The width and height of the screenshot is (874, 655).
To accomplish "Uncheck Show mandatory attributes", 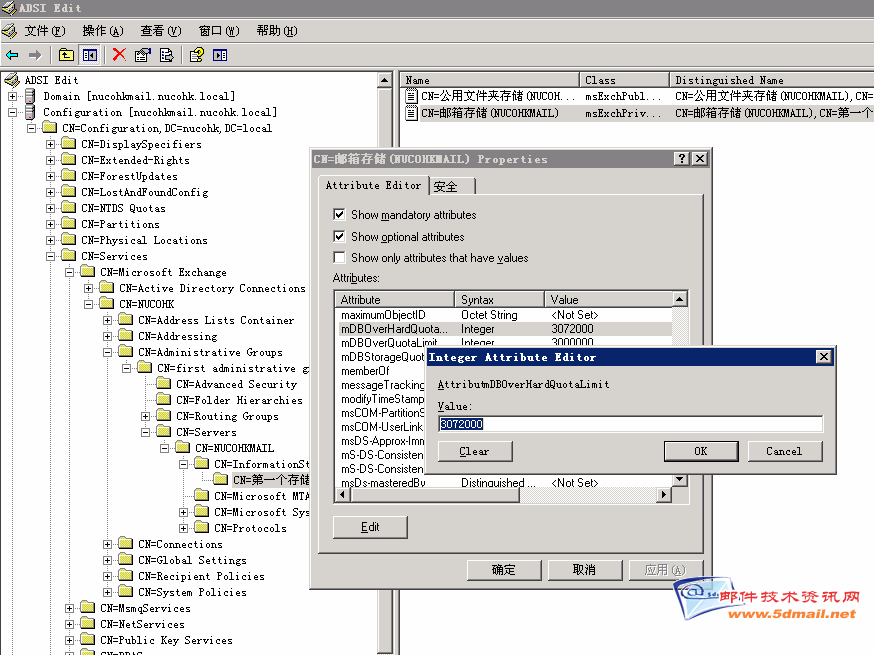I will pos(340,215).
